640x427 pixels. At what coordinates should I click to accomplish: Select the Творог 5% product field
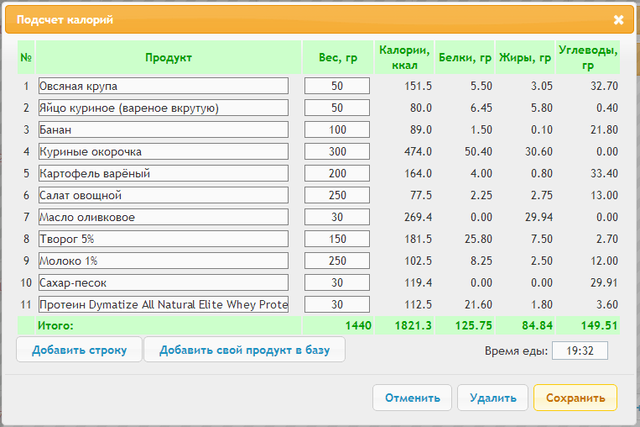[163, 239]
